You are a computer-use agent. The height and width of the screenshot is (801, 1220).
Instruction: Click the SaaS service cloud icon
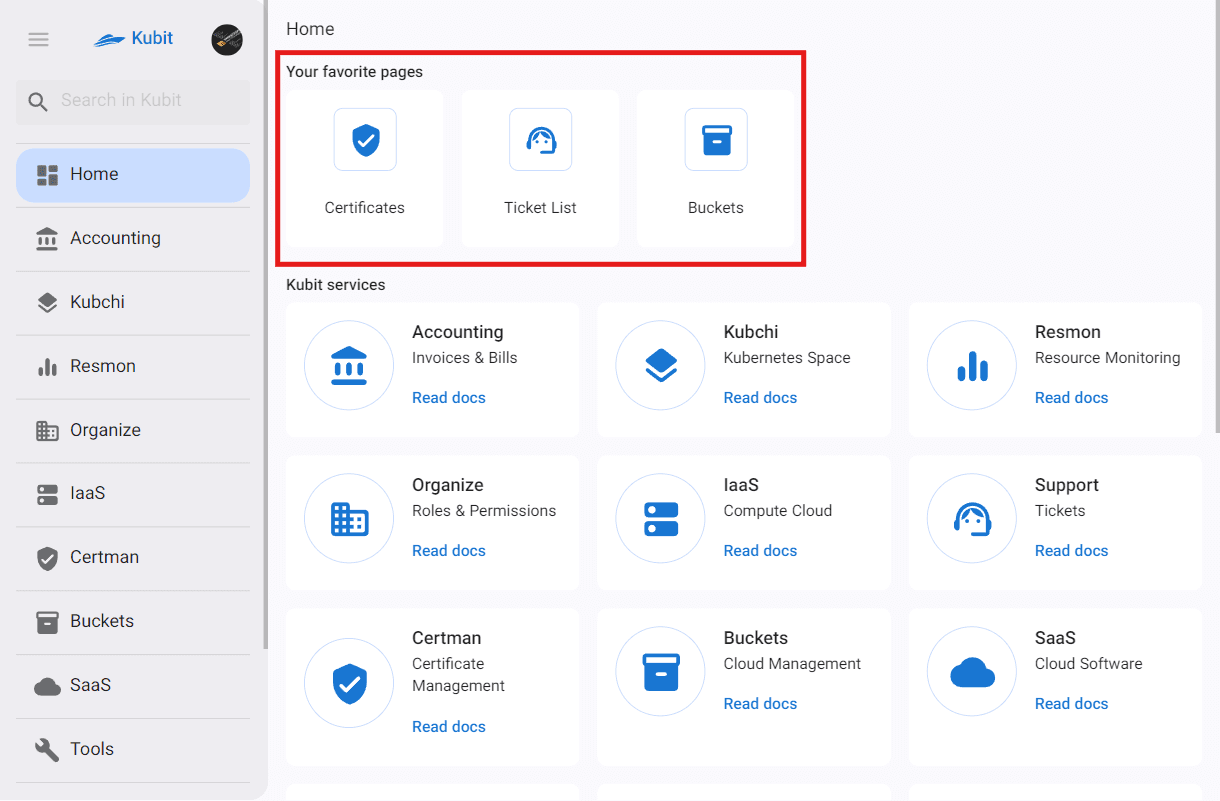click(x=972, y=672)
